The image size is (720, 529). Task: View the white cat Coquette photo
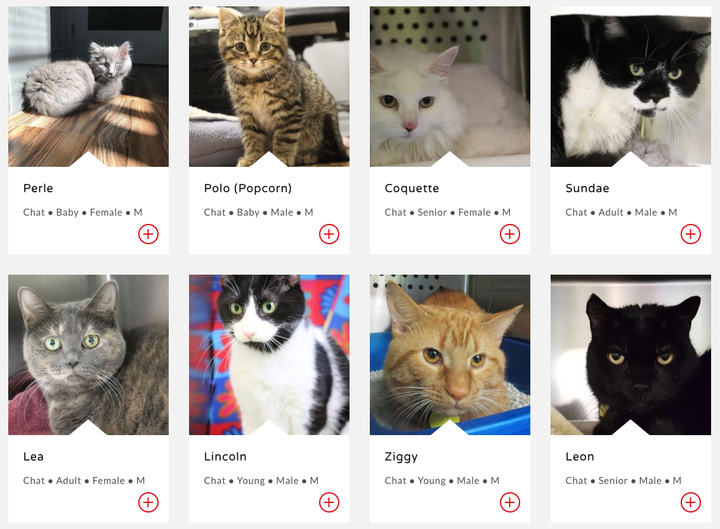click(x=450, y=86)
